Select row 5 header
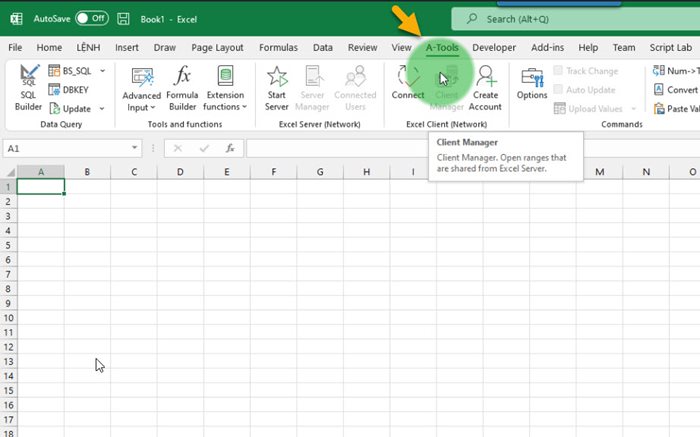Image resolution: width=700 pixels, height=437 pixels. [8, 245]
